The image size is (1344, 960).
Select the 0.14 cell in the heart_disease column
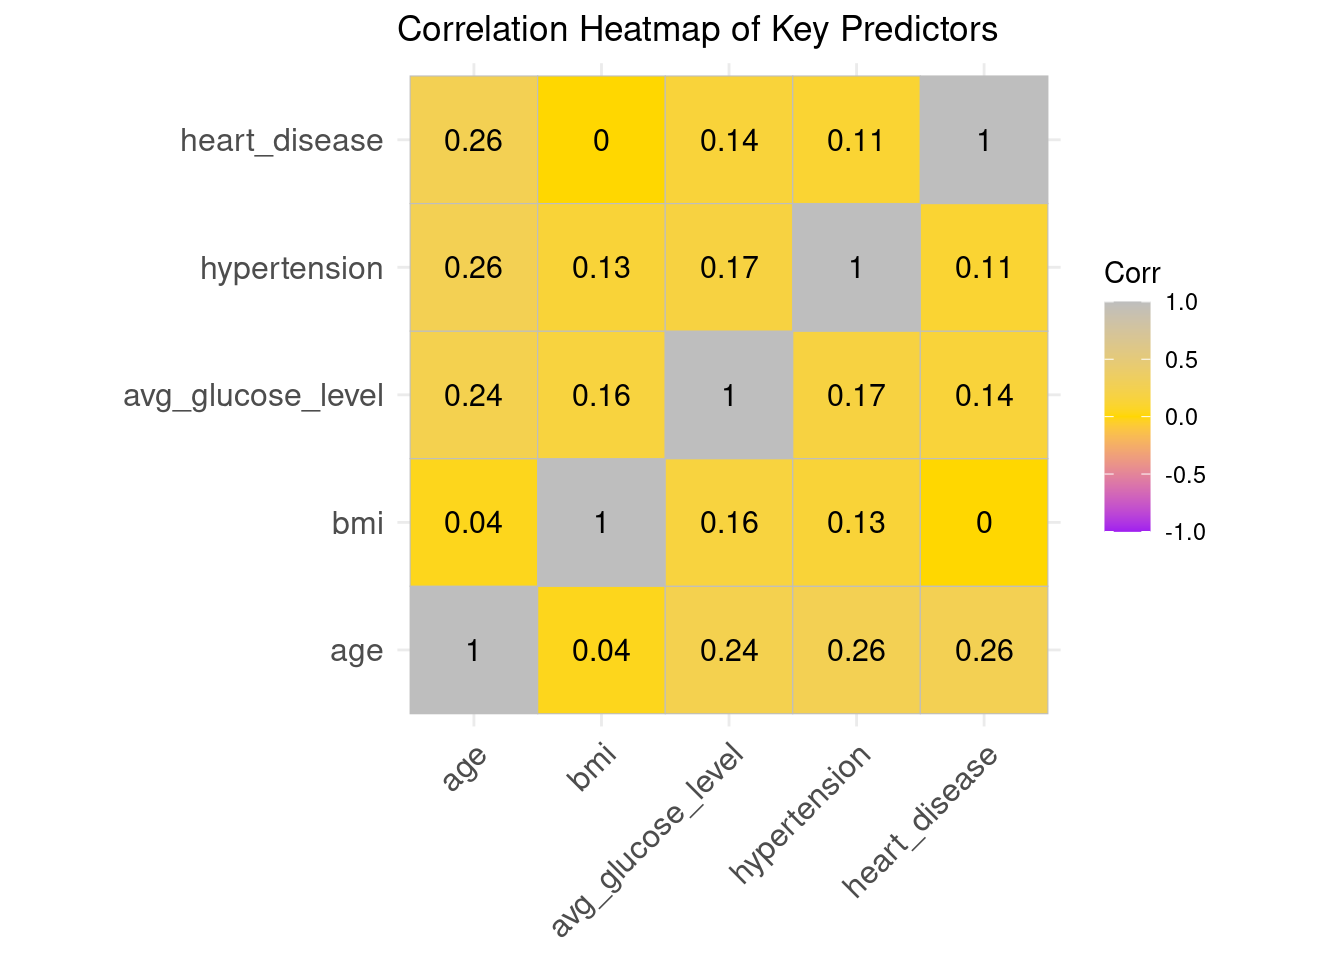tap(984, 396)
